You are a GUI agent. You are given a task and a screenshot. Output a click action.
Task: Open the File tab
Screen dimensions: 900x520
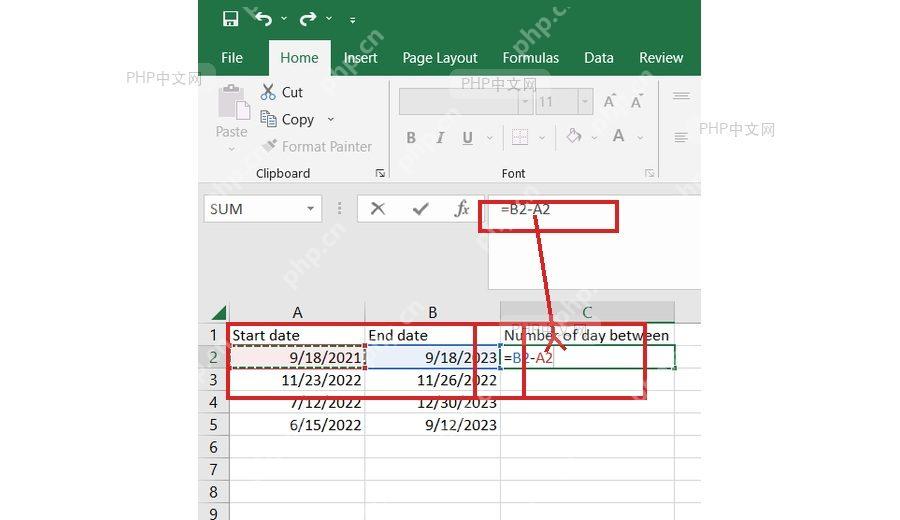(232, 58)
